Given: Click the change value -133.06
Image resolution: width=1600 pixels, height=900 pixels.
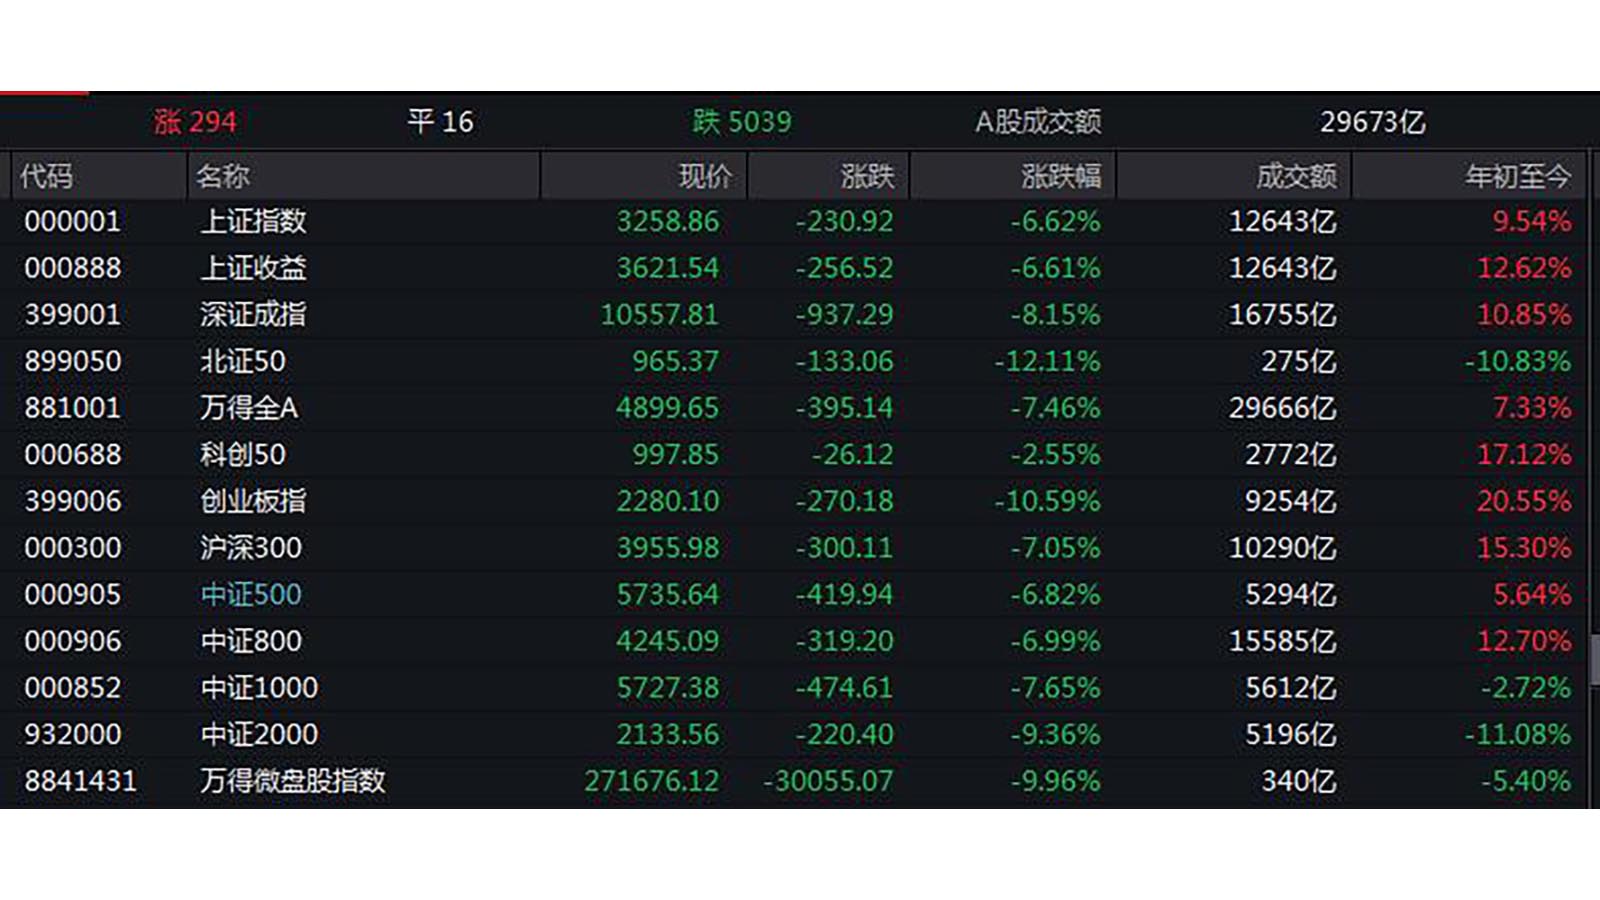Looking at the screenshot, I should coord(844,361).
